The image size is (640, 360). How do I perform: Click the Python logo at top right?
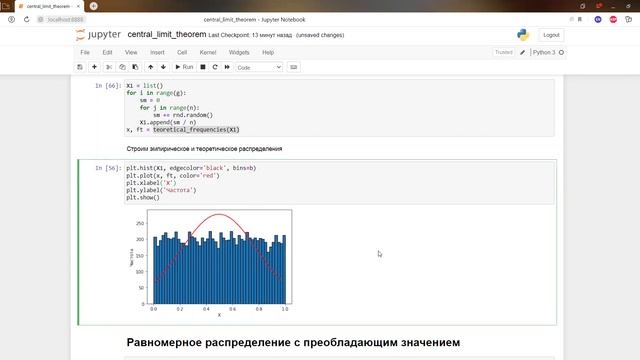click(523, 35)
